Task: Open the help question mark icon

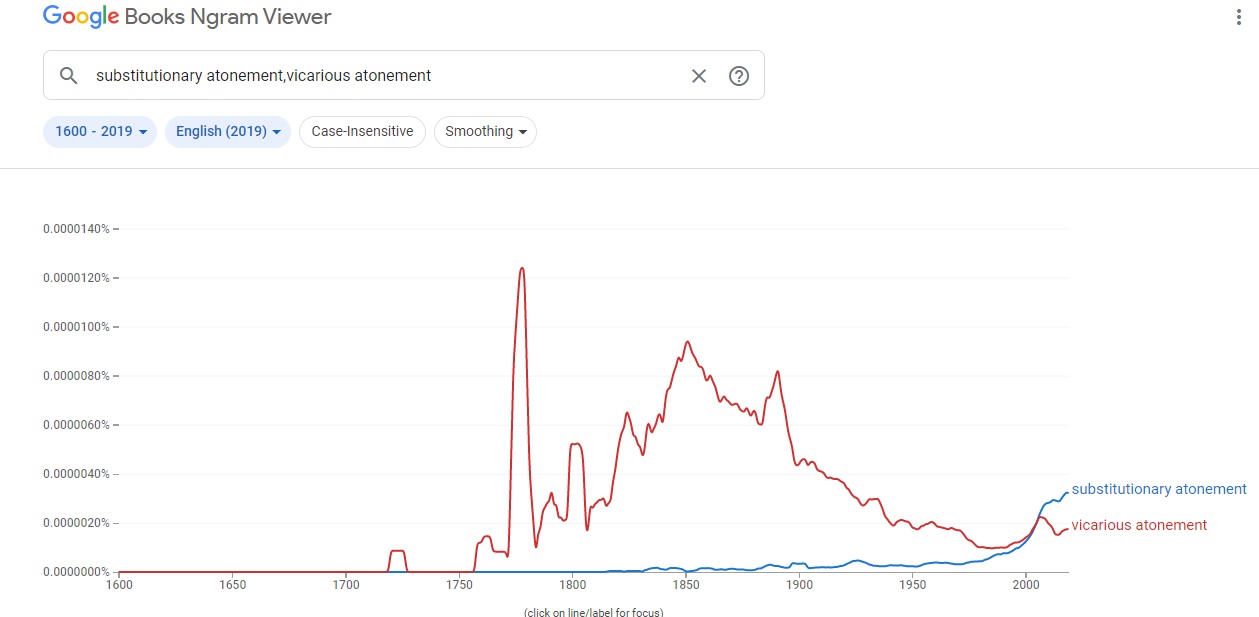Action: [739, 76]
